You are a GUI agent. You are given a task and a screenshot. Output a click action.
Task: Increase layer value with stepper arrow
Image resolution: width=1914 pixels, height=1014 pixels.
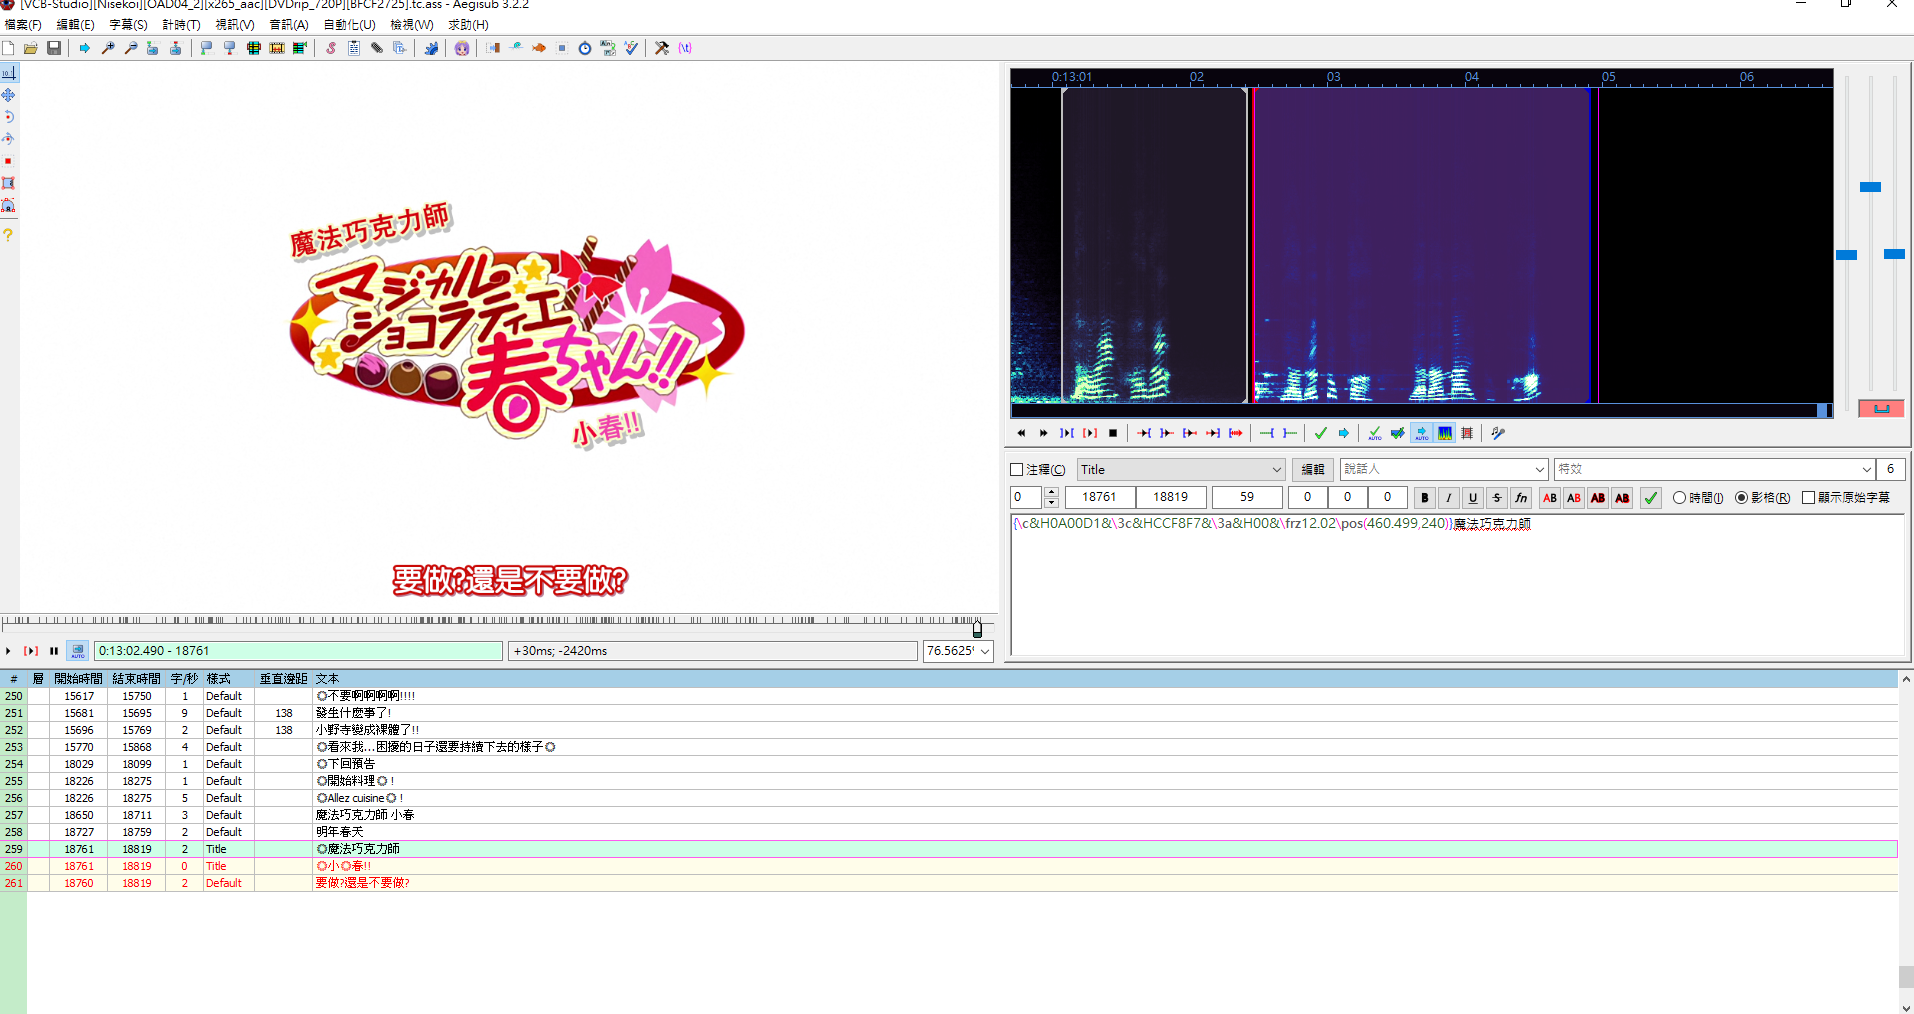click(1051, 492)
